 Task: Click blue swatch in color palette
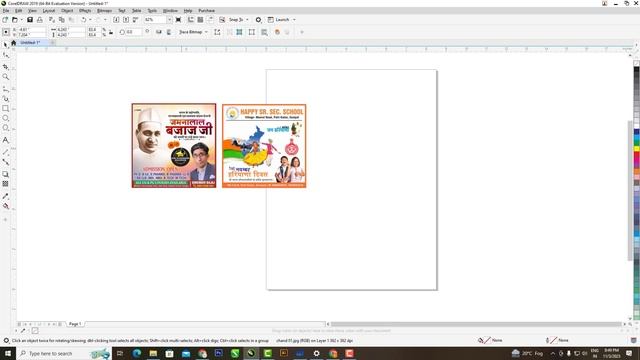(x=636, y=132)
